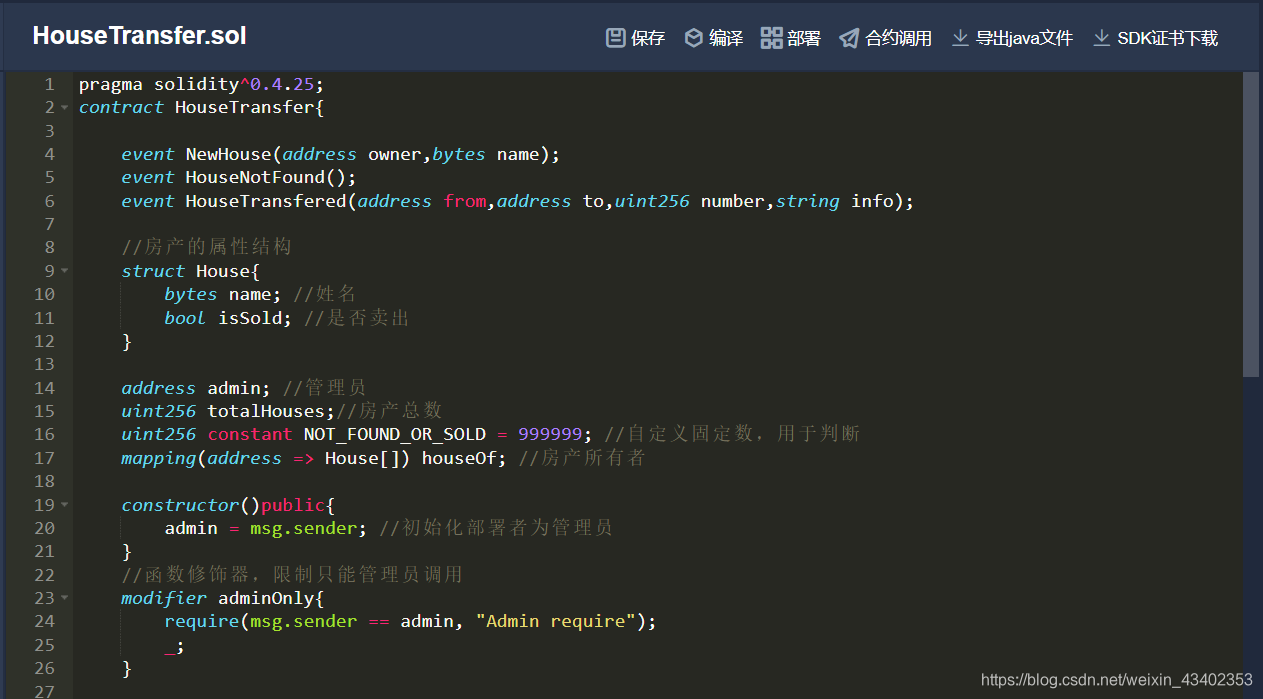Viewport: 1263px width, 699px height.
Task: Click line number 6 in the gutter
Action: 49,201
